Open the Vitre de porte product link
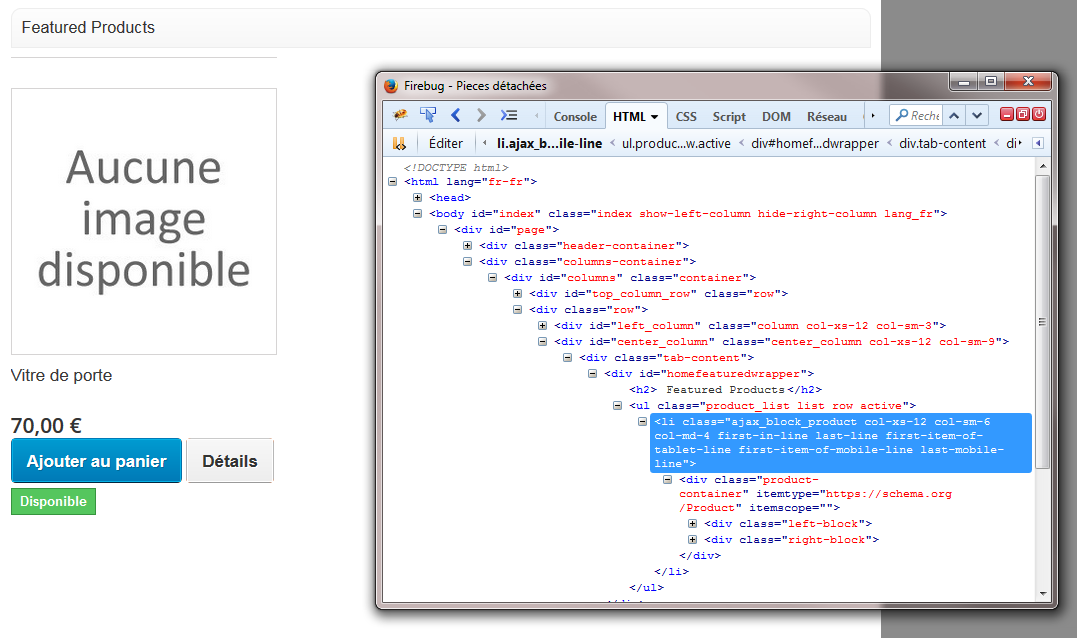 coord(61,375)
